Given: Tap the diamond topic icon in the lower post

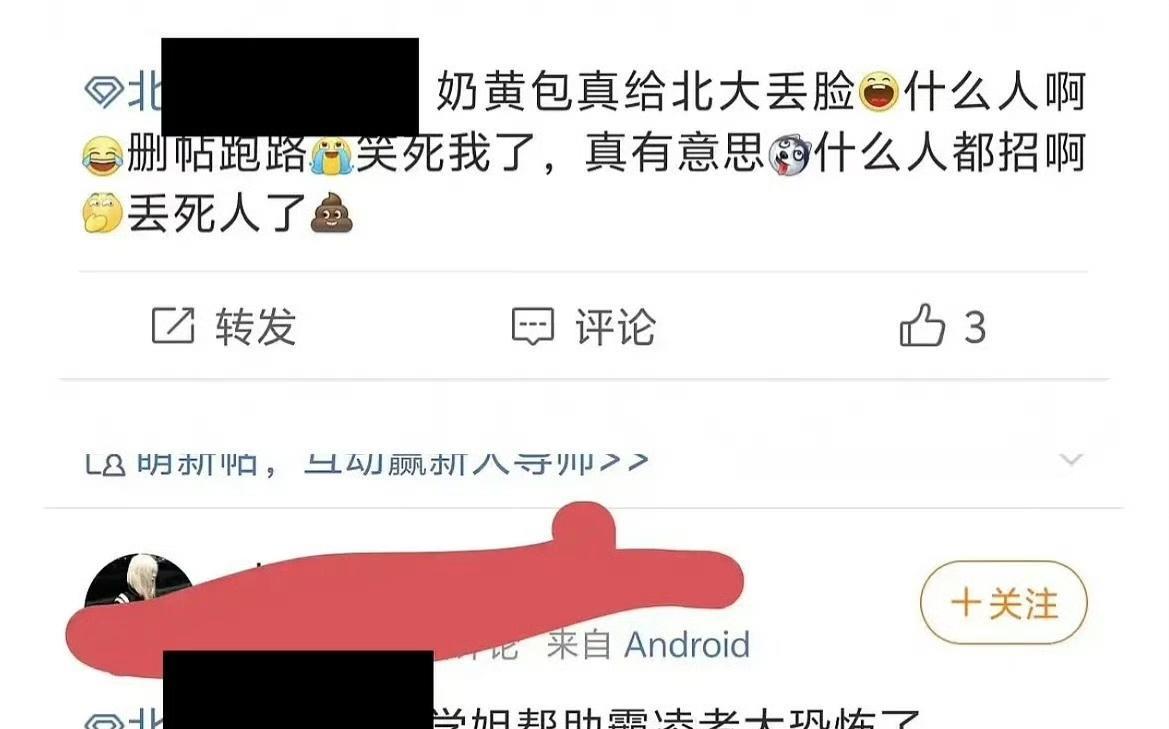Looking at the screenshot, I should [x=104, y=722].
